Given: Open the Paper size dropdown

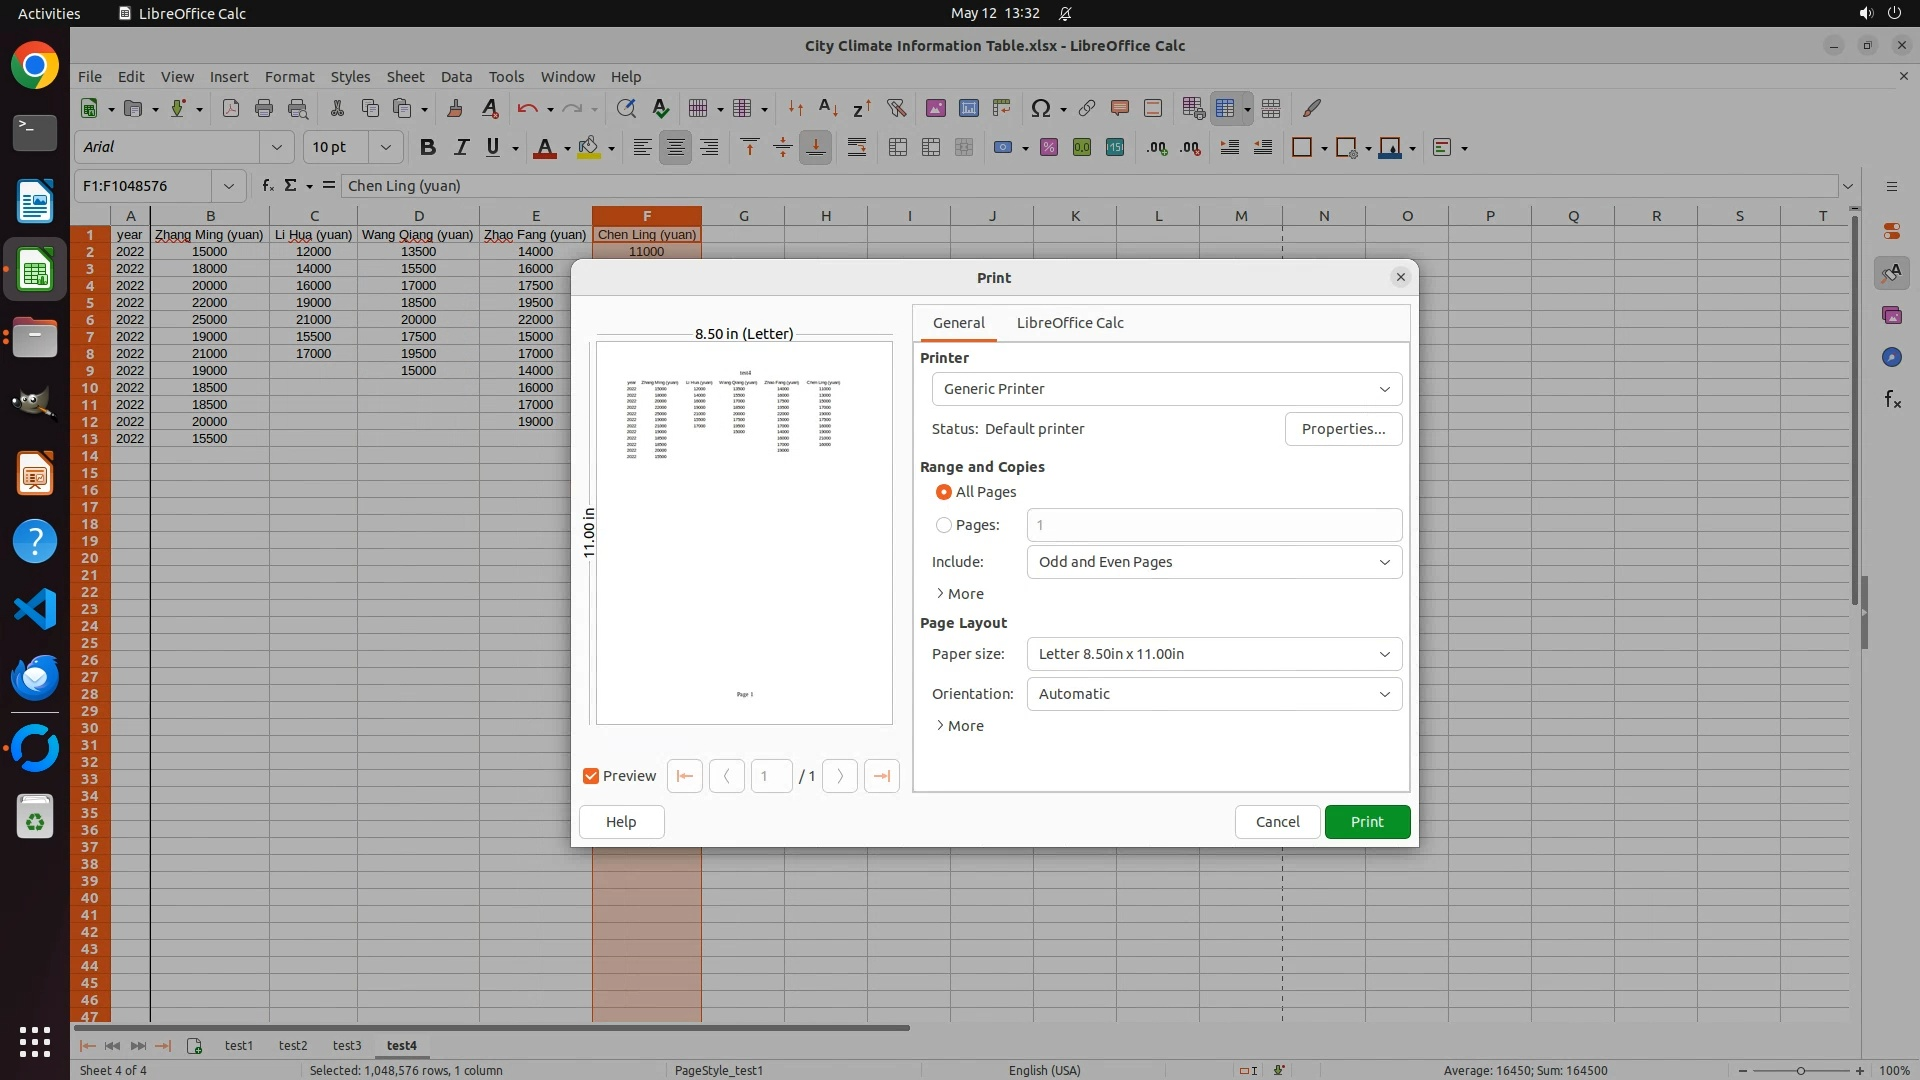Looking at the screenshot, I should pyautogui.click(x=1214, y=654).
